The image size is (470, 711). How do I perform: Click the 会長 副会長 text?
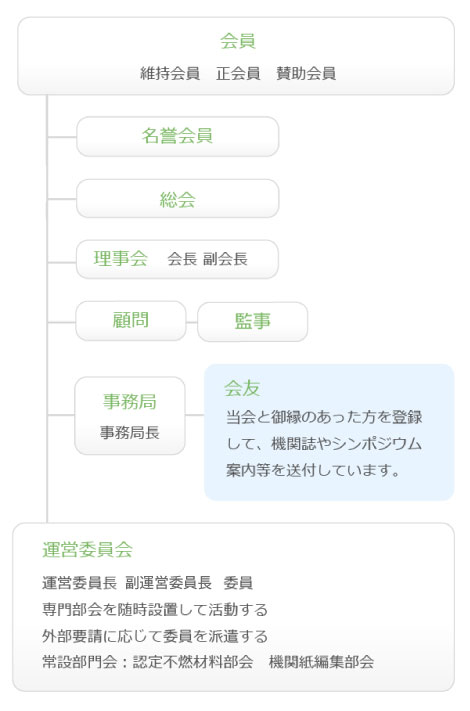[x=208, y=259]
